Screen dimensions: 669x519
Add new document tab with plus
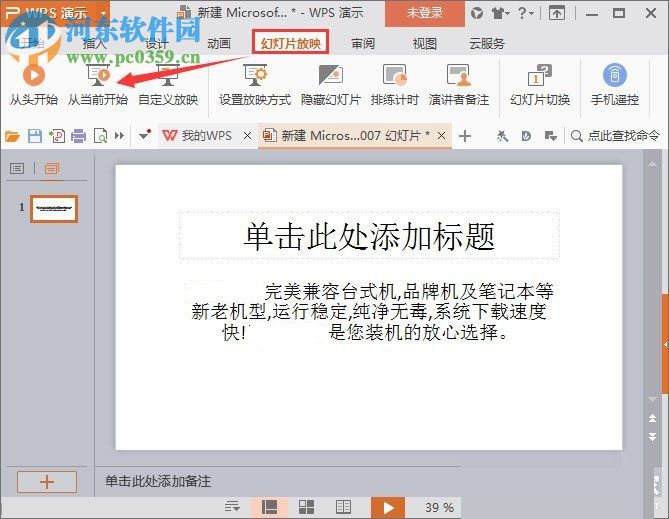point(465,136)
